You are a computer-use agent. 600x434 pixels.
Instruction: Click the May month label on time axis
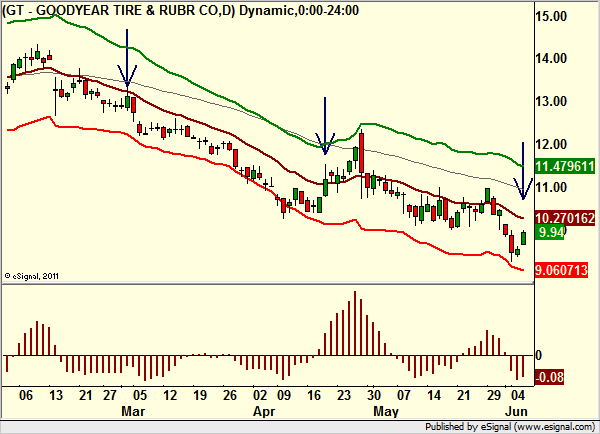[x=386, y=411]
